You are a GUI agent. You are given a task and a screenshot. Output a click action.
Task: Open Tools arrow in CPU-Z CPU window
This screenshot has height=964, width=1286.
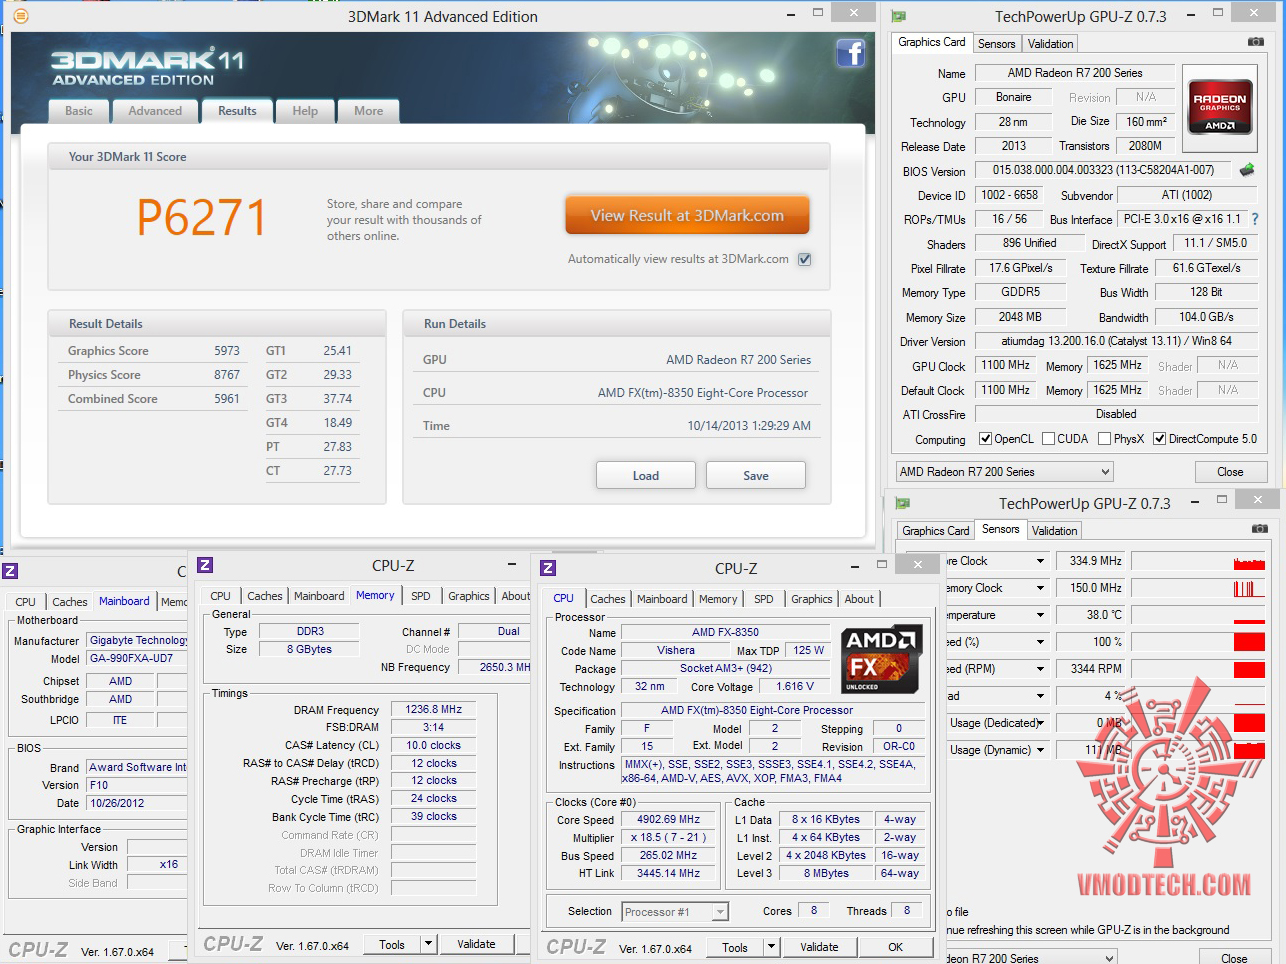click(x=772, y=947)
